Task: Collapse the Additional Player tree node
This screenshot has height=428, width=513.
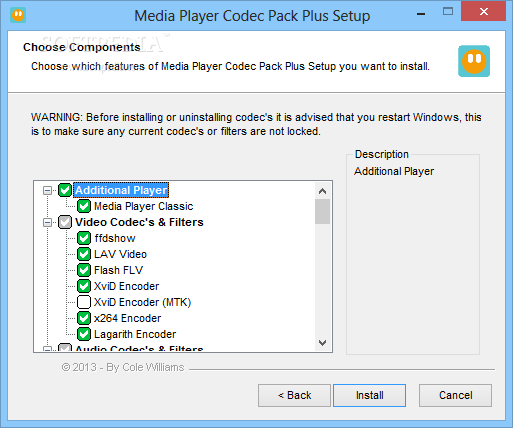Action: click(48, 191)
